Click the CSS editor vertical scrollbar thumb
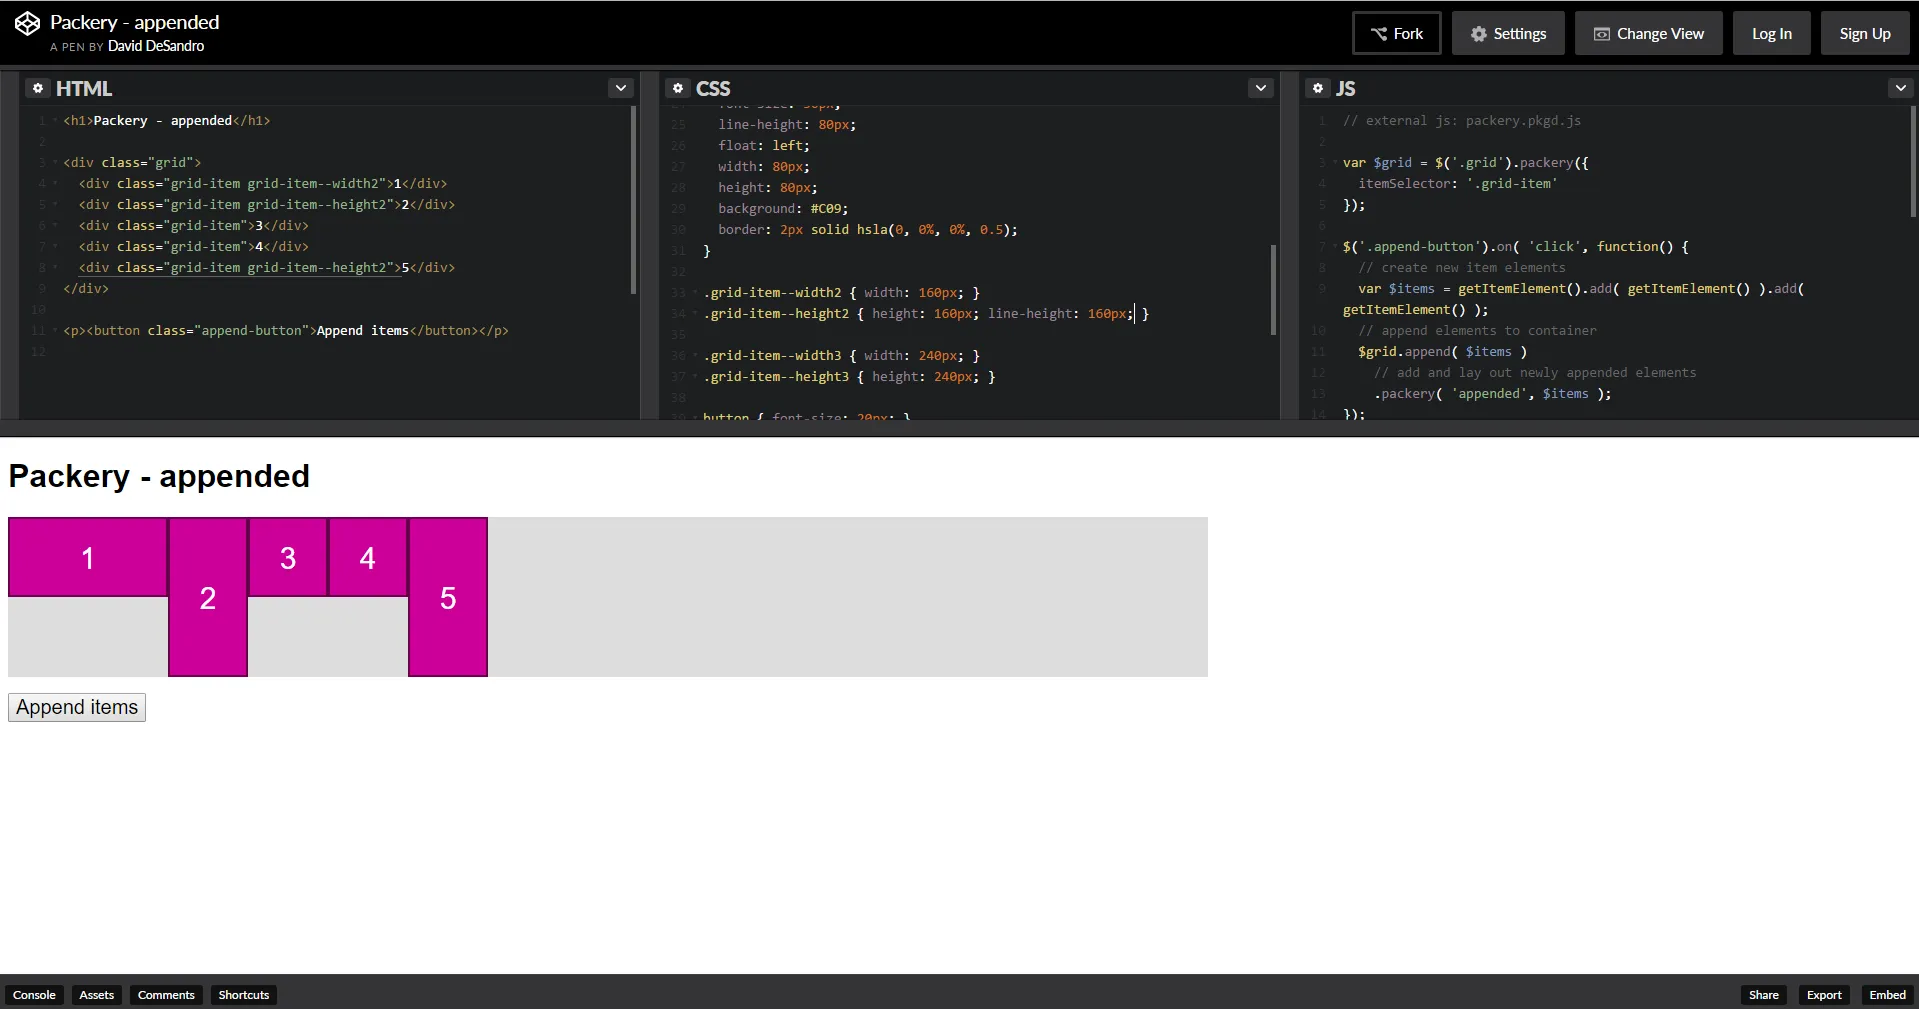The image size is (1919, 1009). click(1273, 289)
